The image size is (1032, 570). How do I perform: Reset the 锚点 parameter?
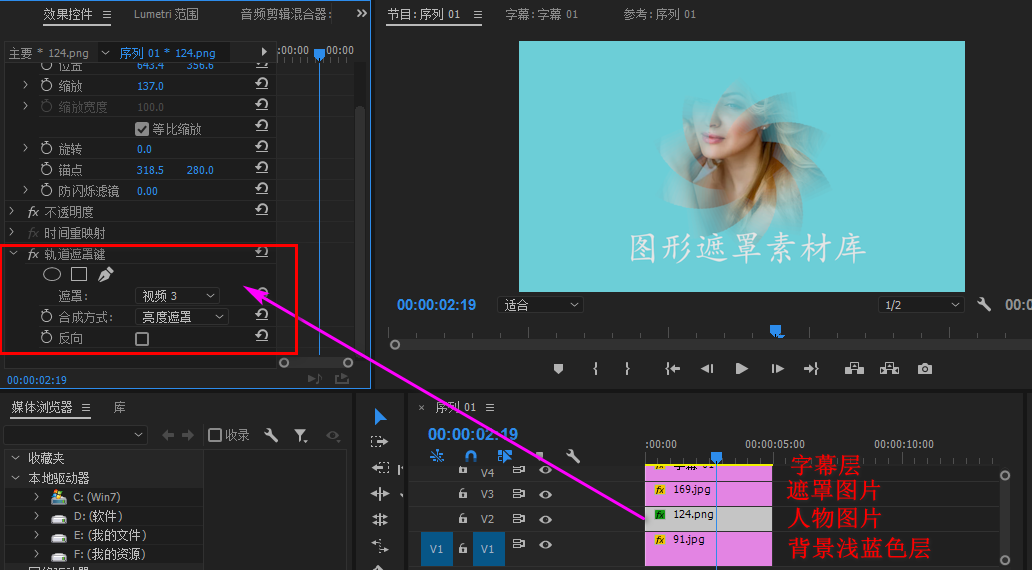pos(261,168)
